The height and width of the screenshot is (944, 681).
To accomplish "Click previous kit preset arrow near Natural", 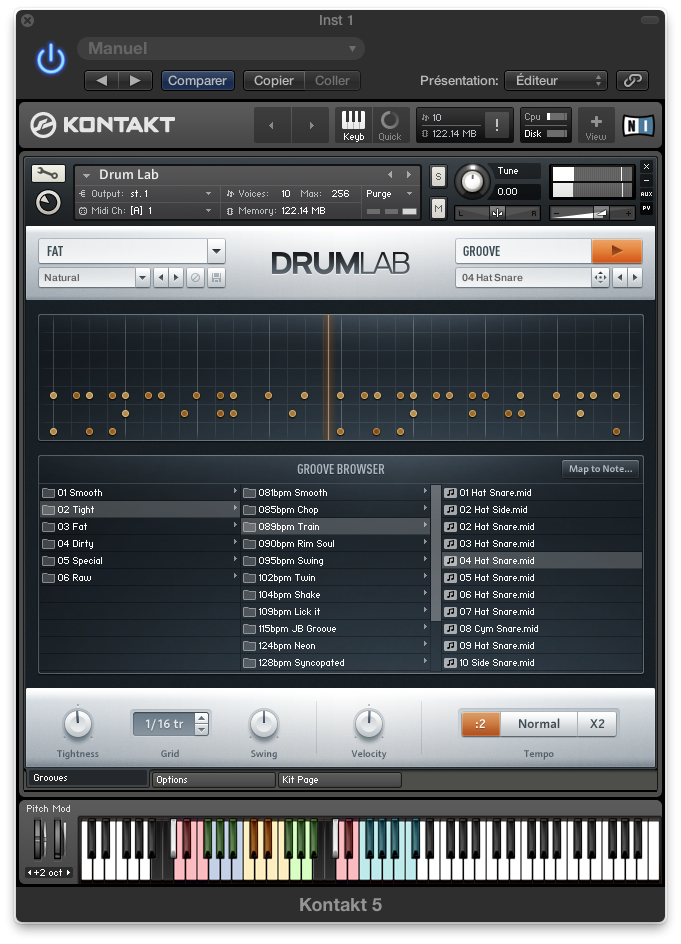I will click(x=160, y=278).
